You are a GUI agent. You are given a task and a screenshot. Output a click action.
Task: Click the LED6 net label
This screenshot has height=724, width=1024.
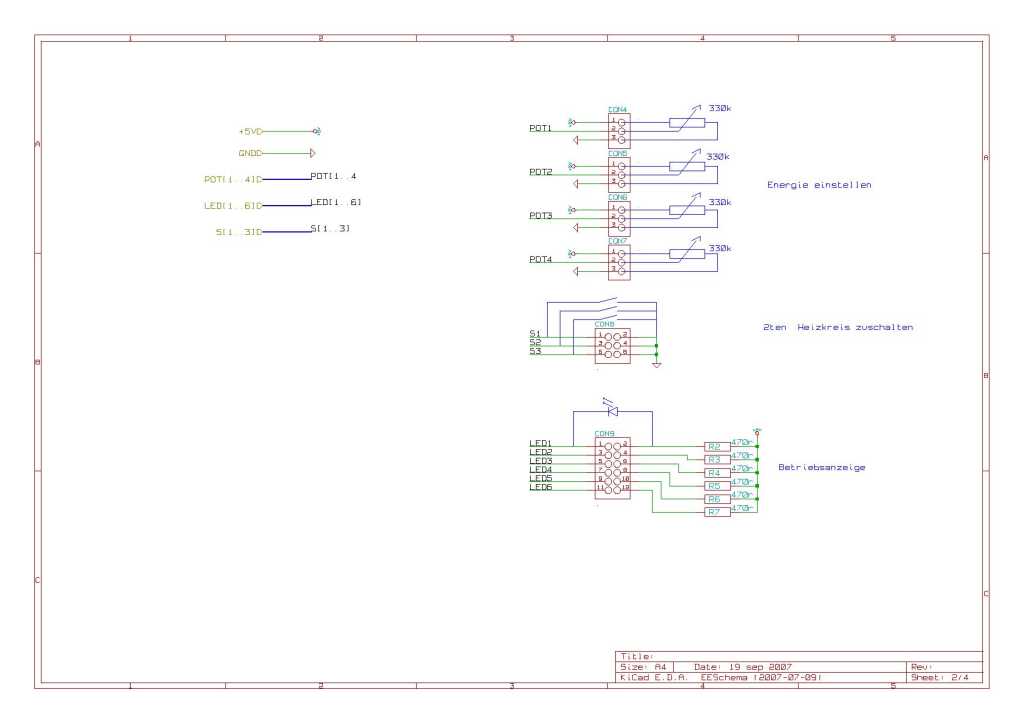click(541, 487)
